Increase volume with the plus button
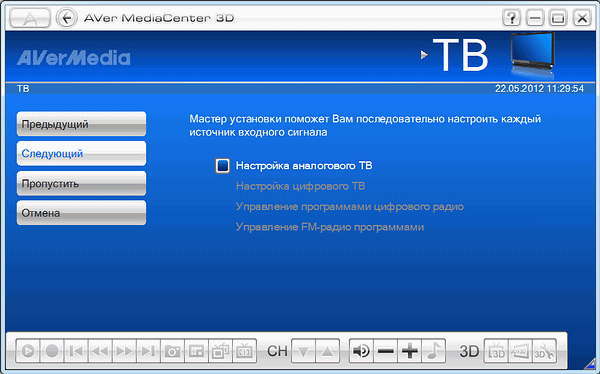Image resolution: width=600 pixels, height=374 pixels. [x=409, y=351]
